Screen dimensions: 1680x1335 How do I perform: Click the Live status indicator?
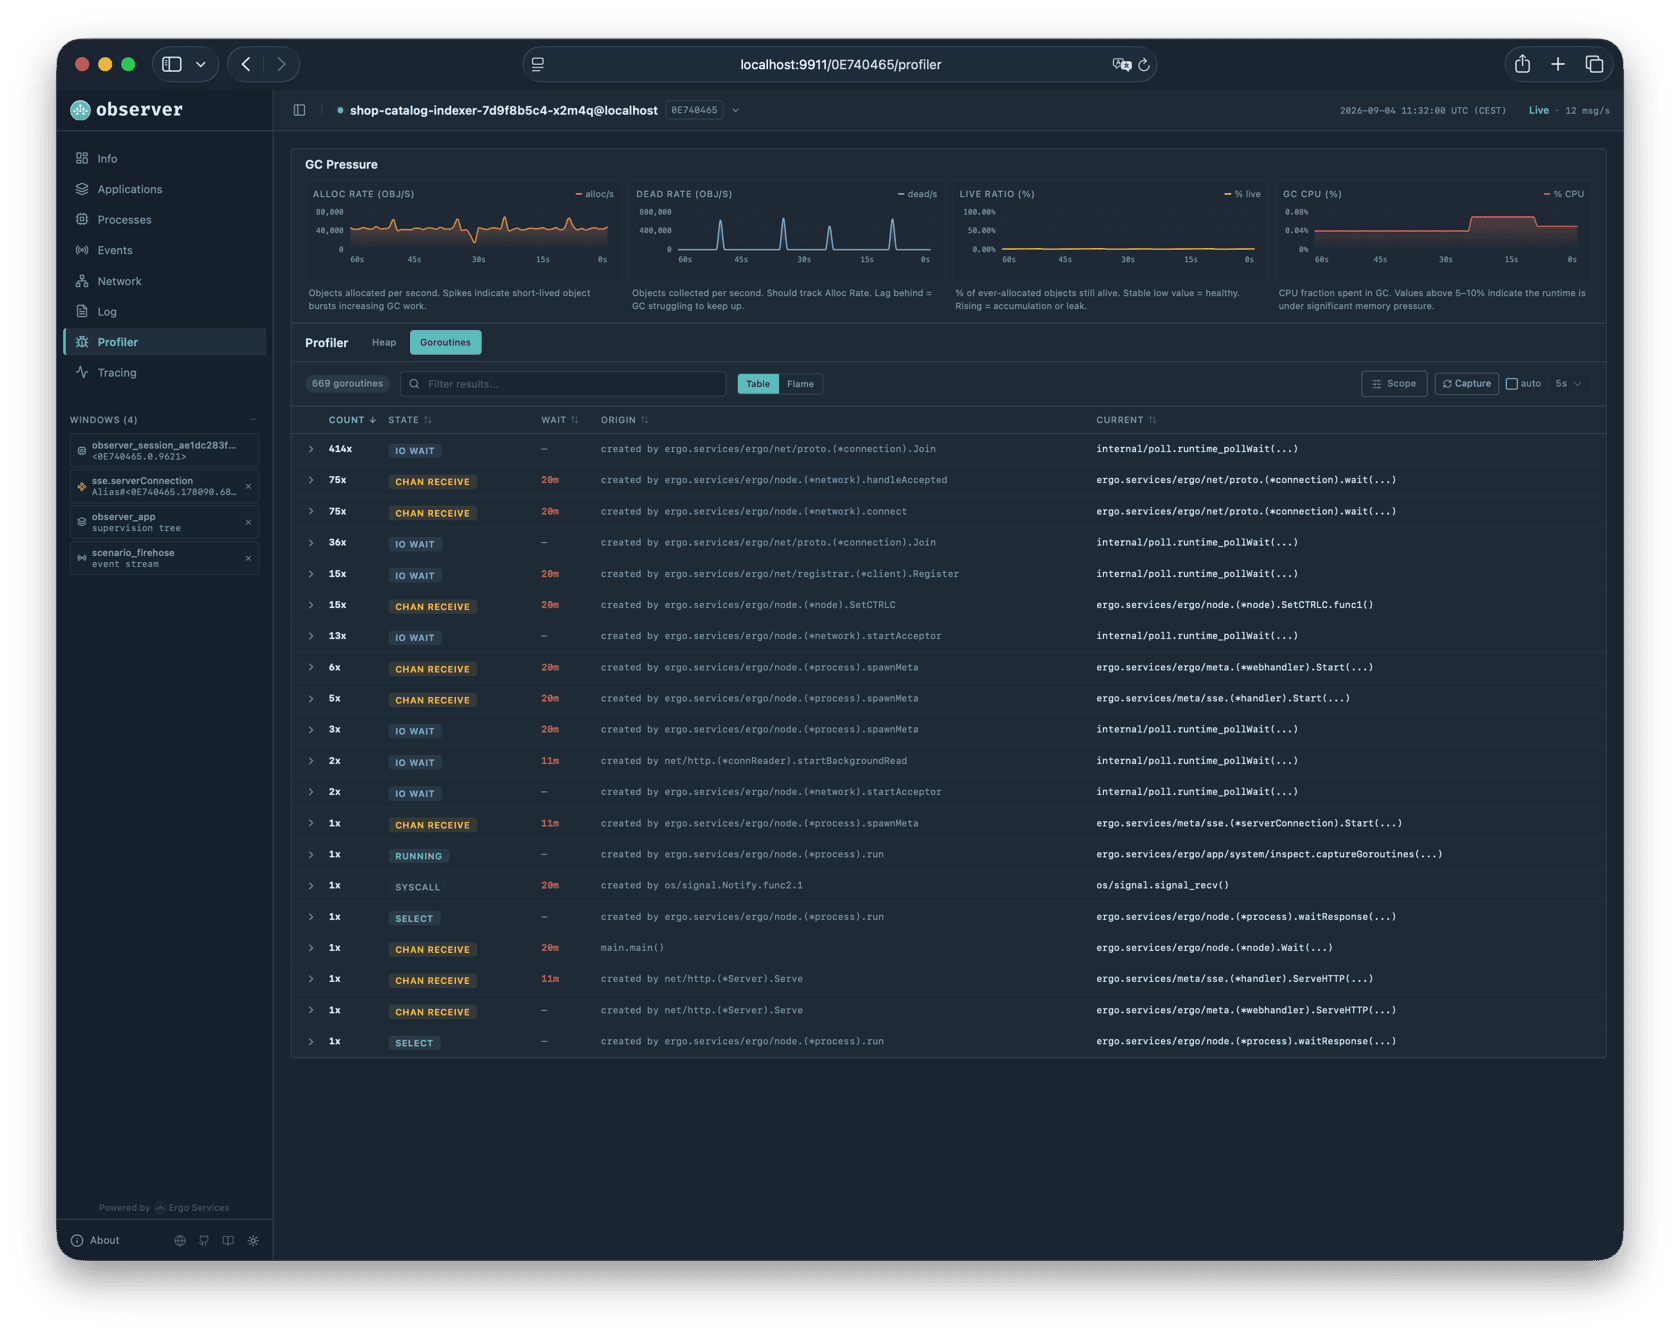coord(1538,110)
